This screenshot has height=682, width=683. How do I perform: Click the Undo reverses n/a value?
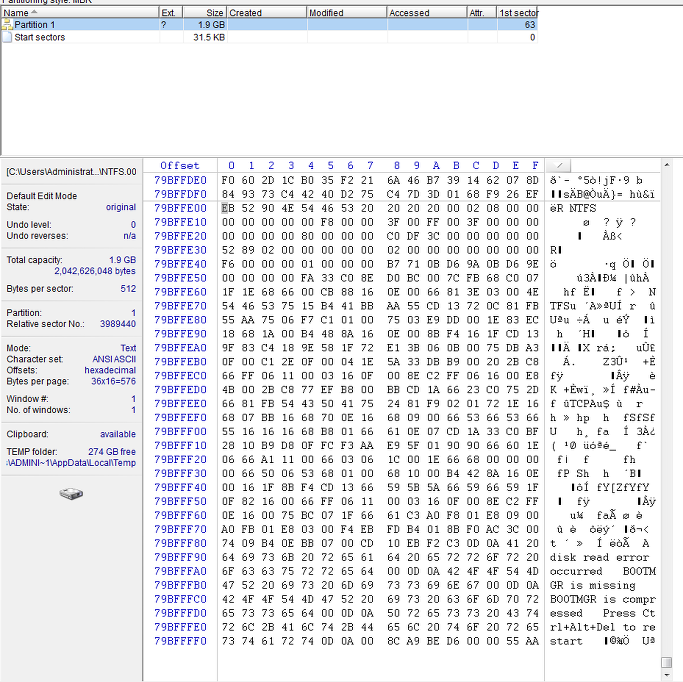point(129,236)
